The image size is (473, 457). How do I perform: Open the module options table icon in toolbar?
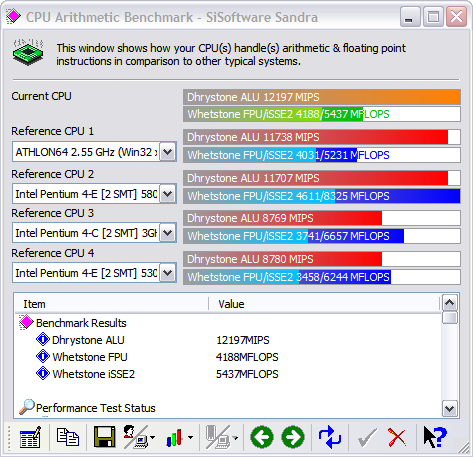coord(30,437)
